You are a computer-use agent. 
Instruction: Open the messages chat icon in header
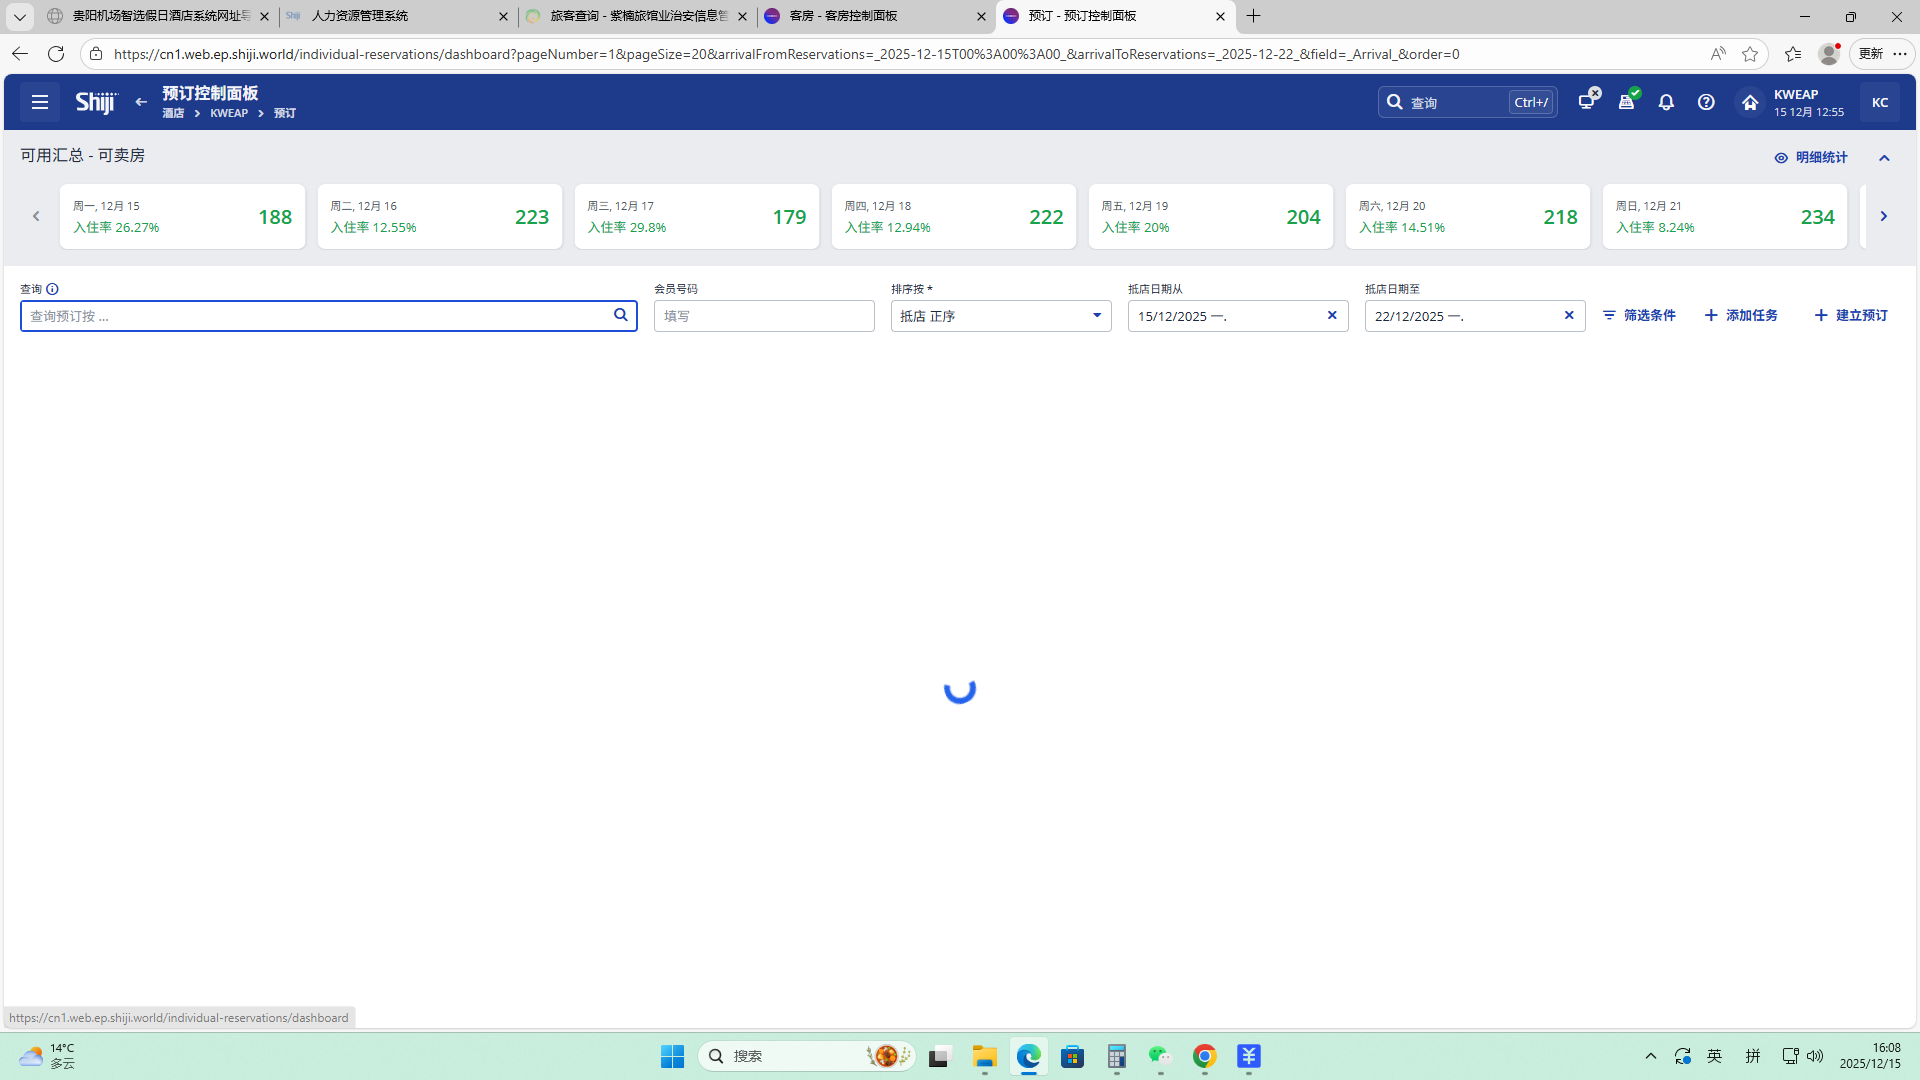(x=1587, y=101)
